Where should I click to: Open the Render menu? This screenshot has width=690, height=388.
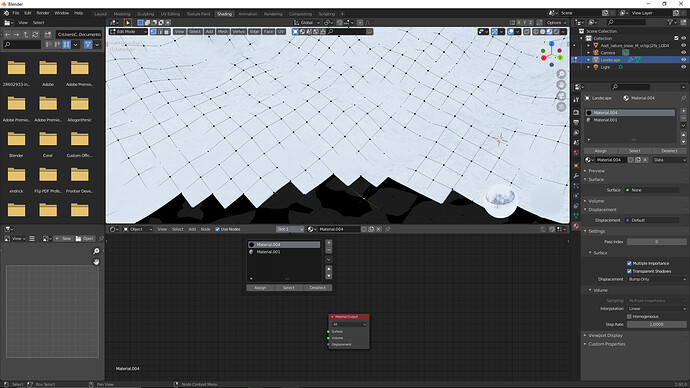tap(43, 13)
